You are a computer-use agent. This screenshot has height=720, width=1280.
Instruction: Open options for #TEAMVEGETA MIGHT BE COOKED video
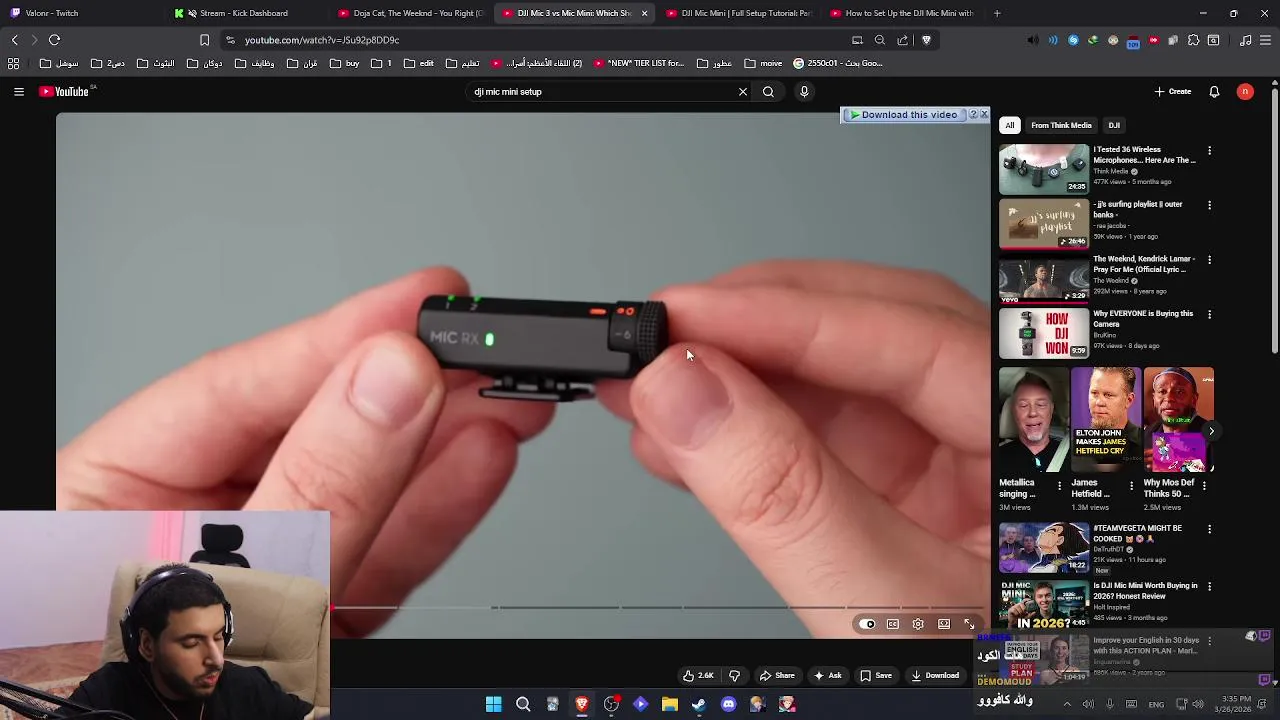click(1210, 529)
